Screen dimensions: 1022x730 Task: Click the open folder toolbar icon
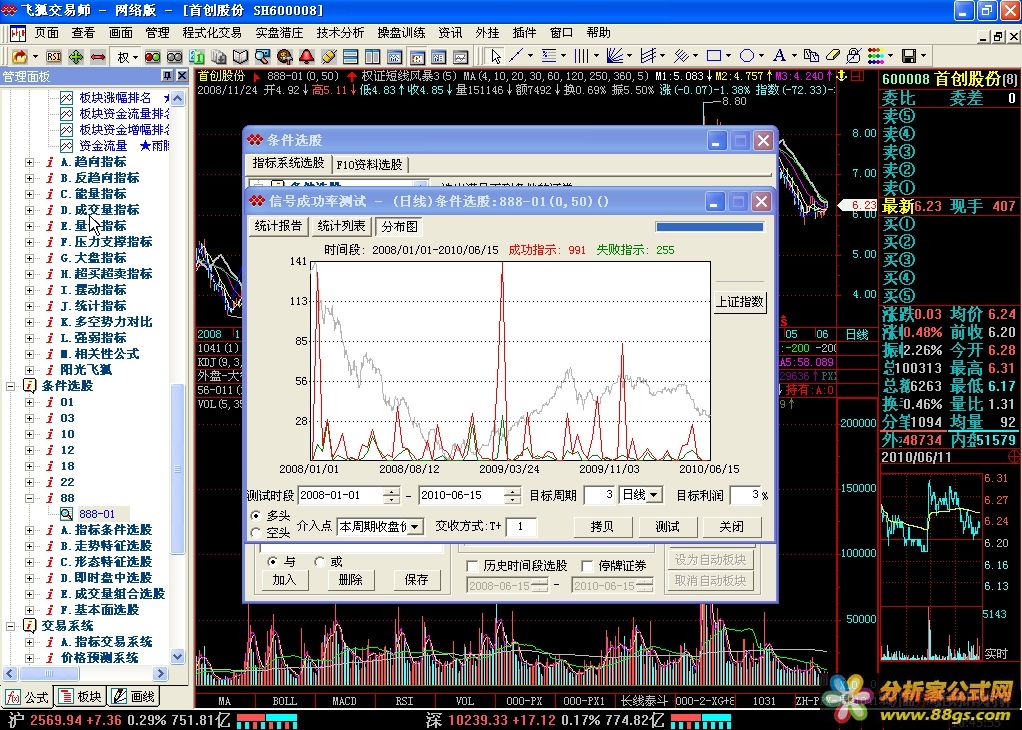pyautogui.click(x=20, y=57)
